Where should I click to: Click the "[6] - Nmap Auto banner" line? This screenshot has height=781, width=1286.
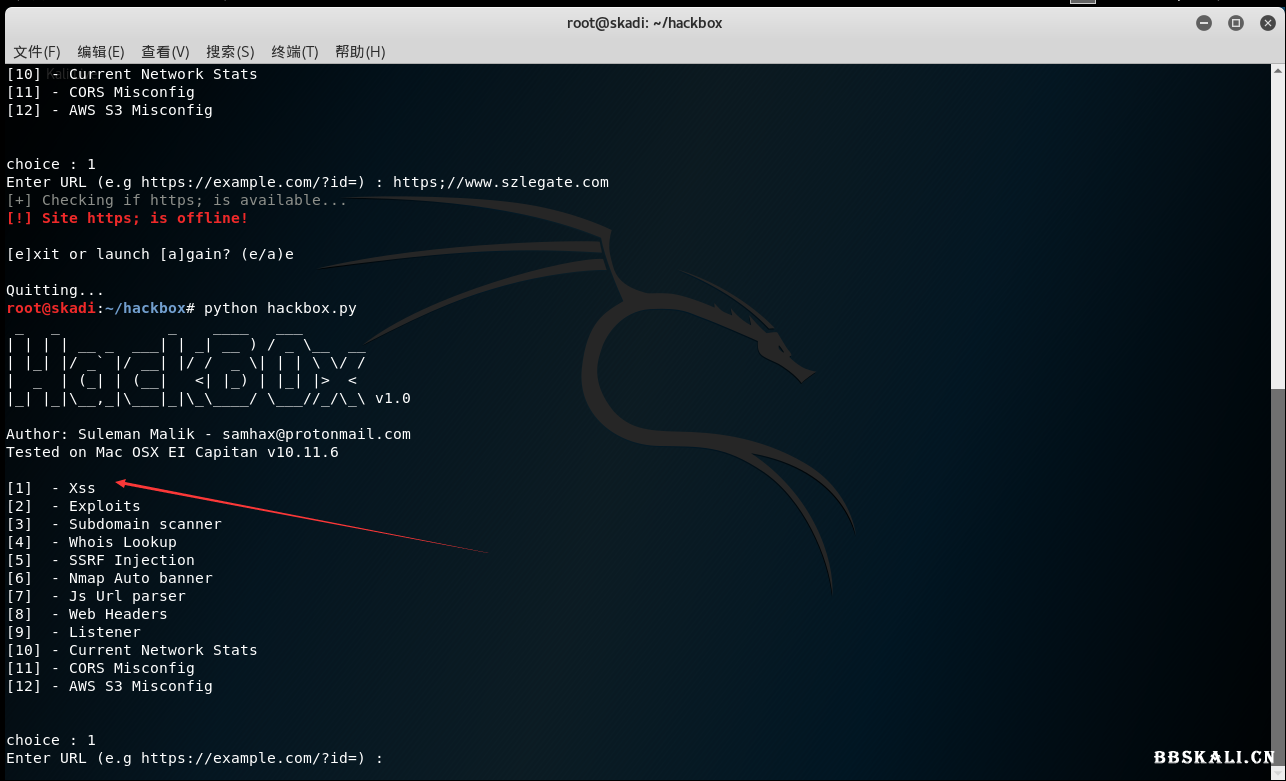(110, 578)
